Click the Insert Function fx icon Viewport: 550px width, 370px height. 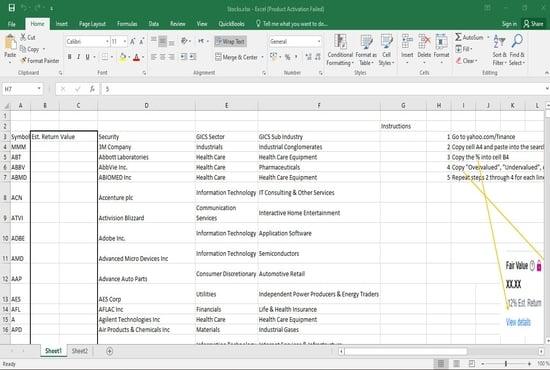(92, 89)
